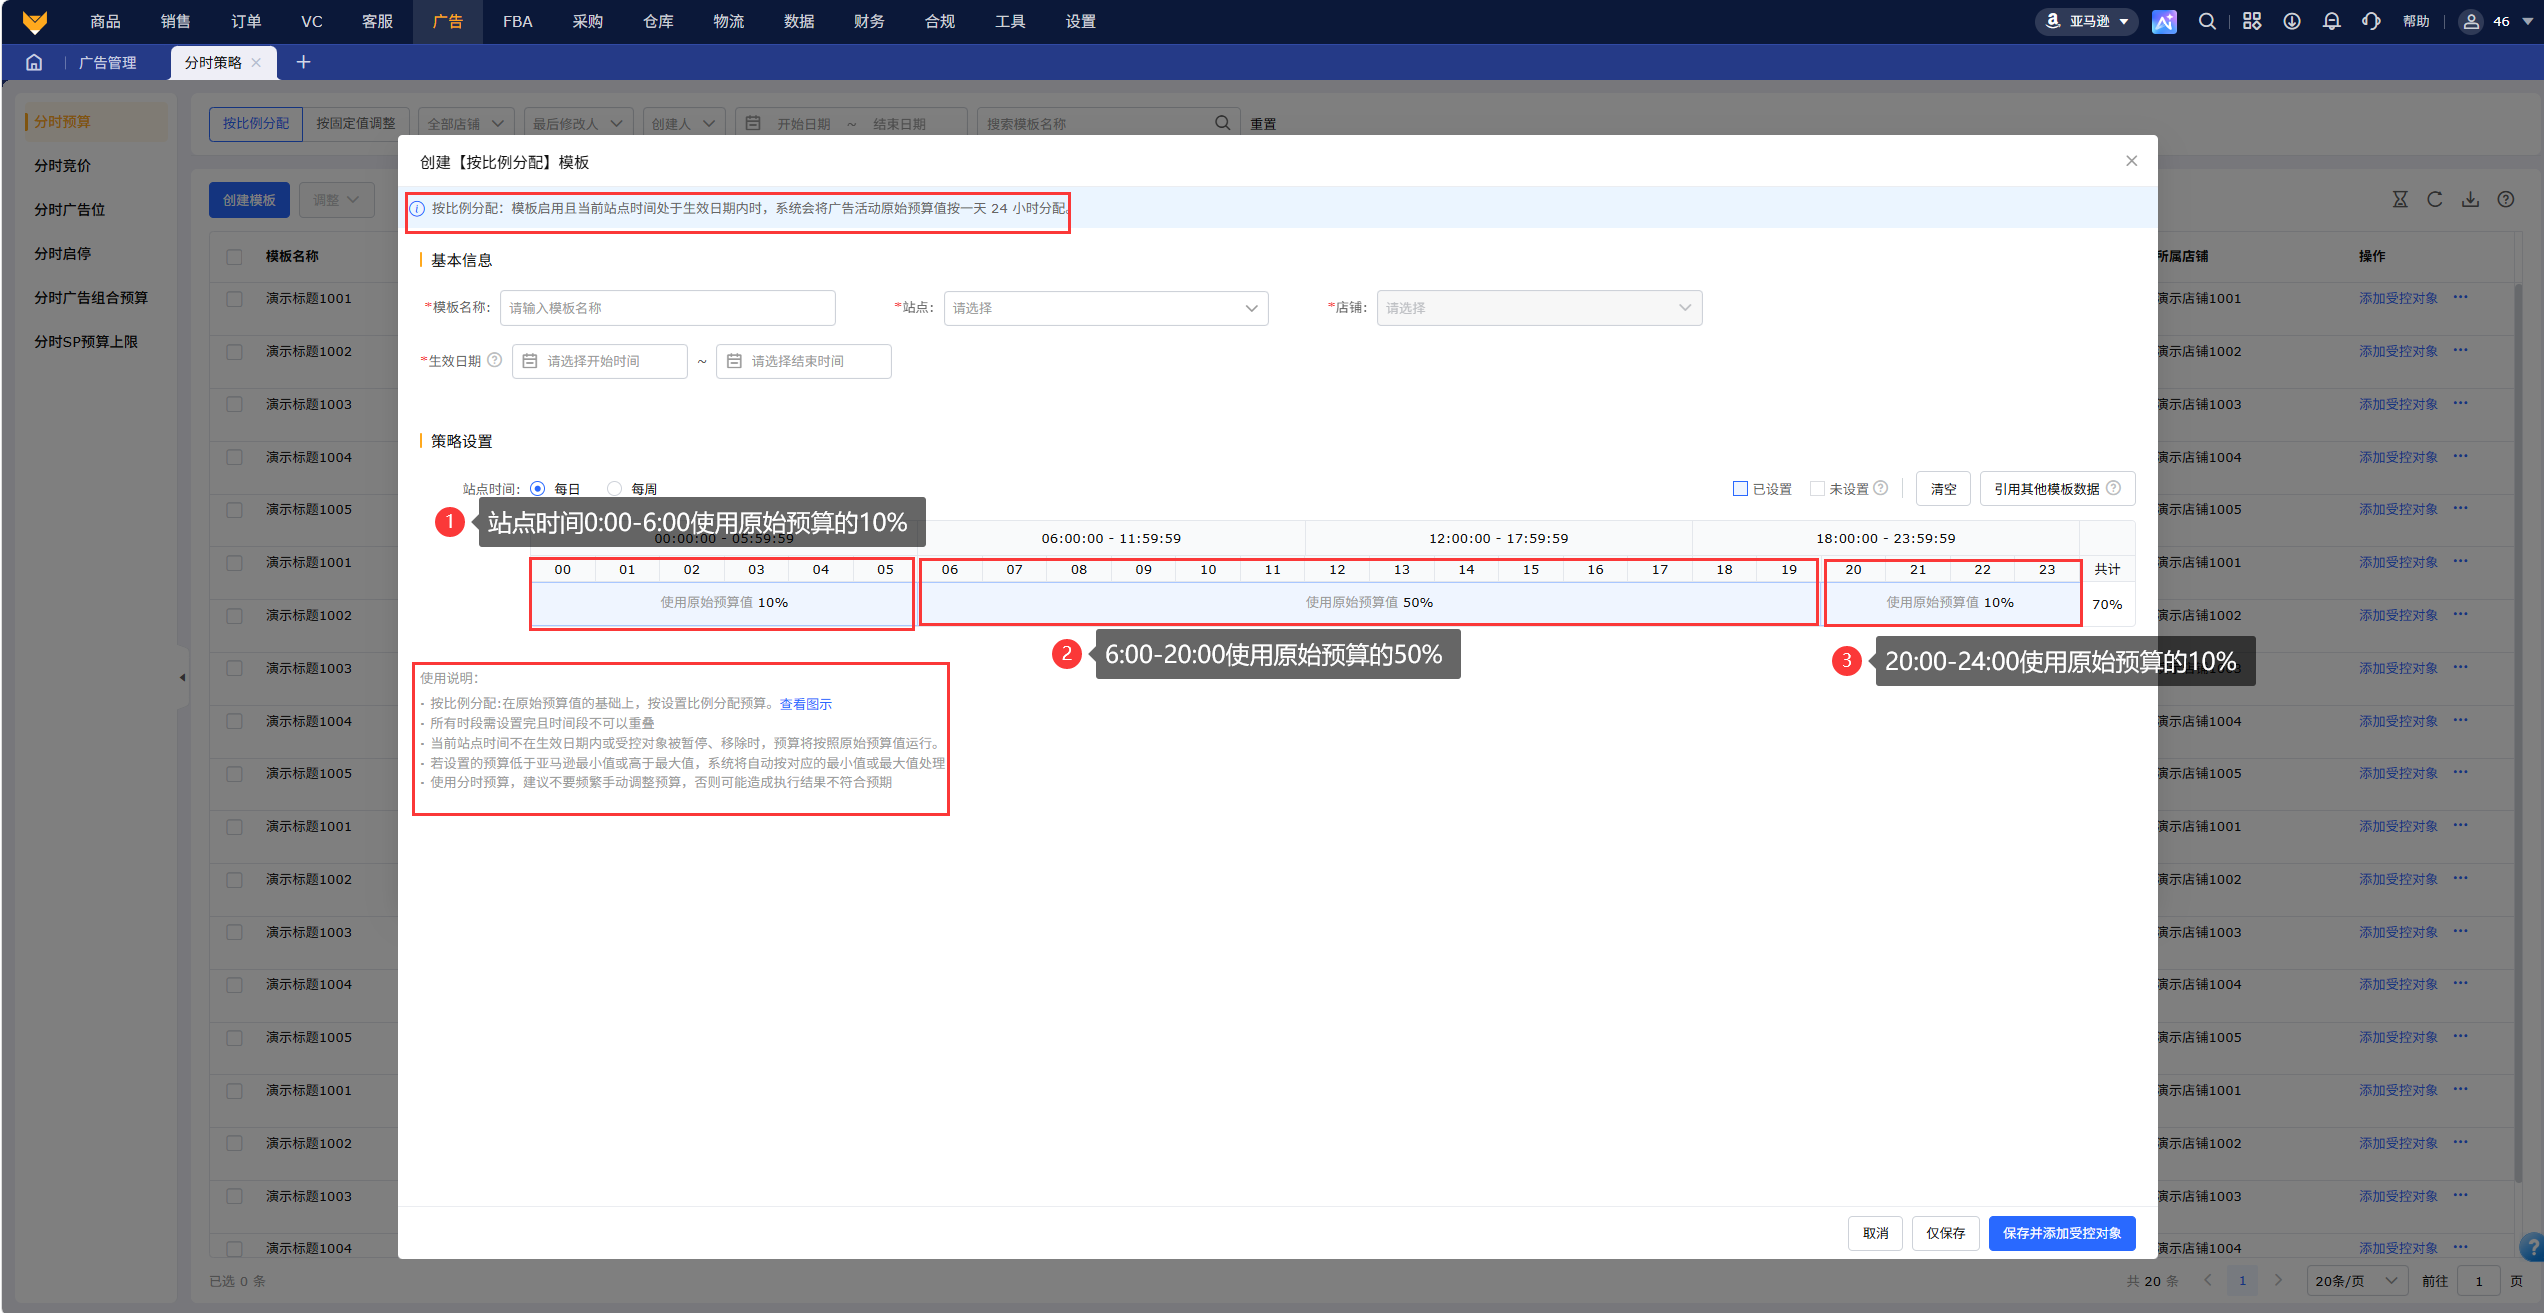Click the help icon above the table
This screenshot has width=2544, height=1313.
pos(2506,199)
